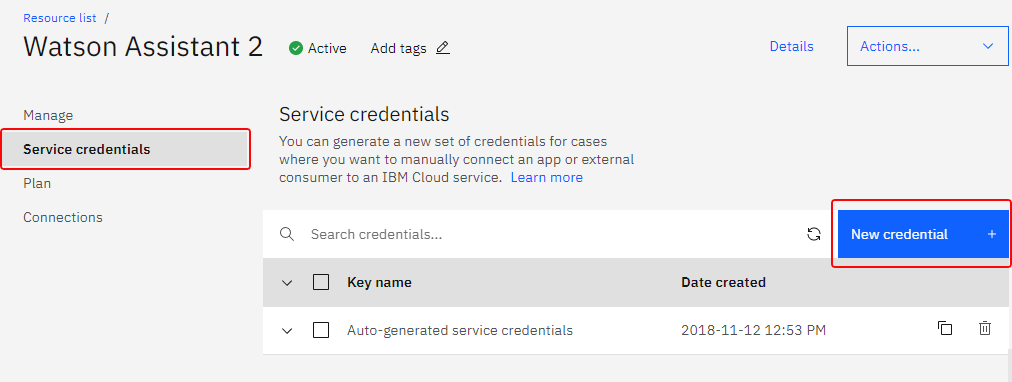Click the pencil icon next to Add tags

(x=442, y=48)
